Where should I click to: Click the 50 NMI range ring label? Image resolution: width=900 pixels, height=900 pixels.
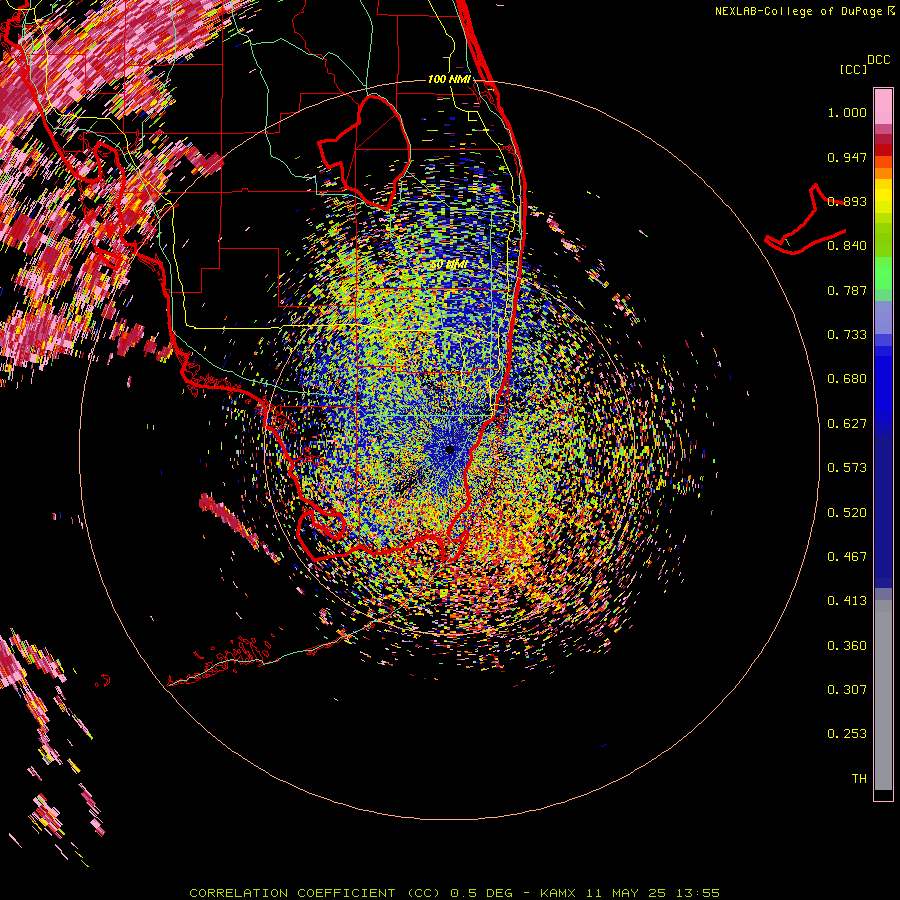(x=449, y=265)
